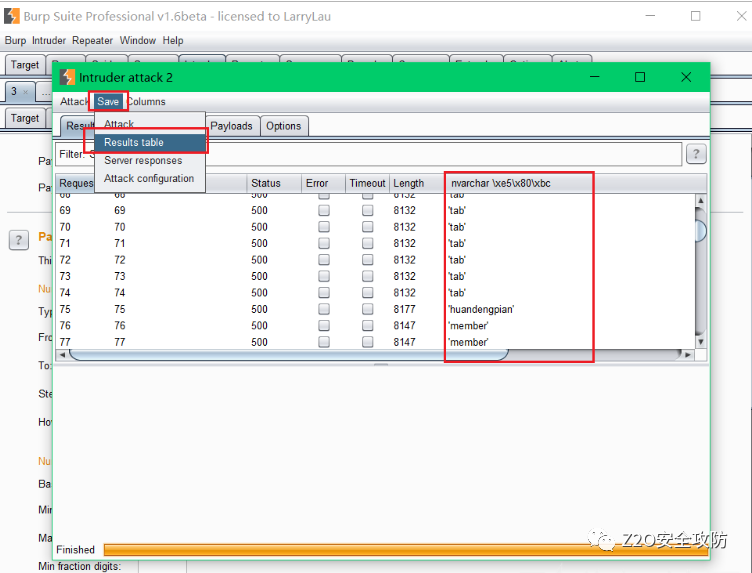Open the Burp menu in main window
This screenshot has width=752, height=573.
point(15,41)
